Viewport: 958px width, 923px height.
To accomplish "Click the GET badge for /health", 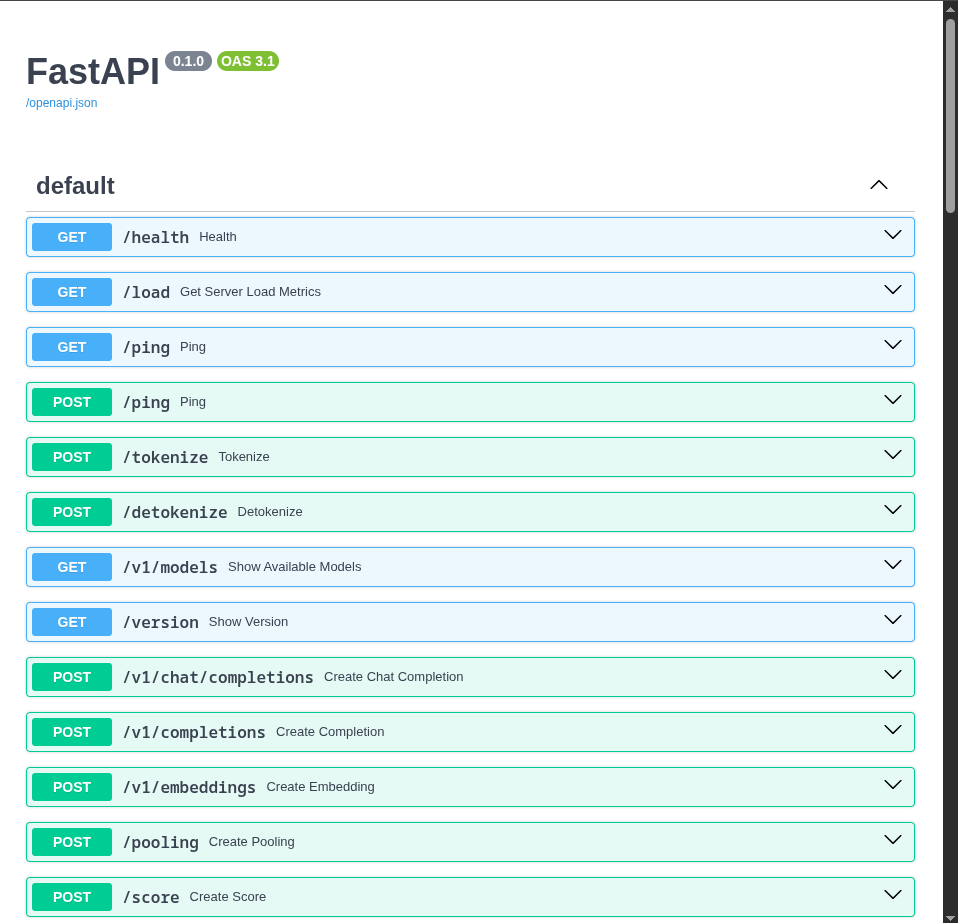I will [x=71, y=237].
